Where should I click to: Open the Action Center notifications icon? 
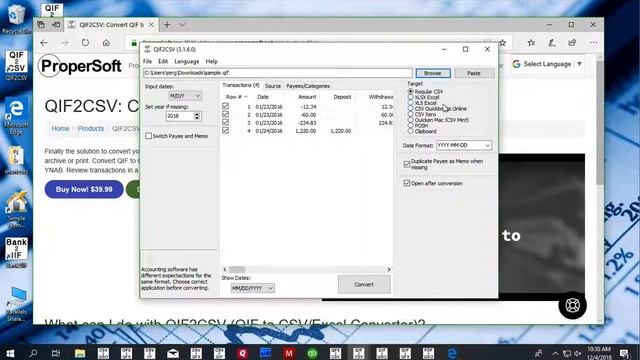pyautogui.click(x=624, y=353)
